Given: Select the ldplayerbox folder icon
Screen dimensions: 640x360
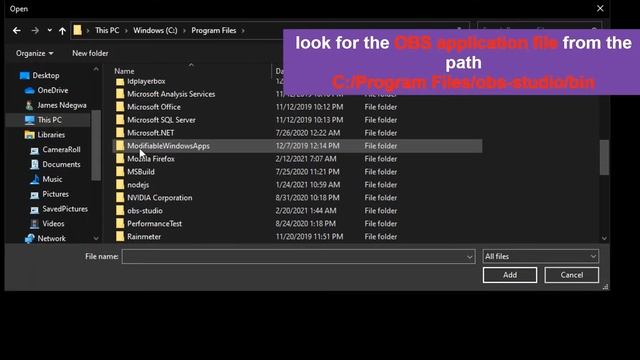Looking at the screenshot, I should (120, 82).
